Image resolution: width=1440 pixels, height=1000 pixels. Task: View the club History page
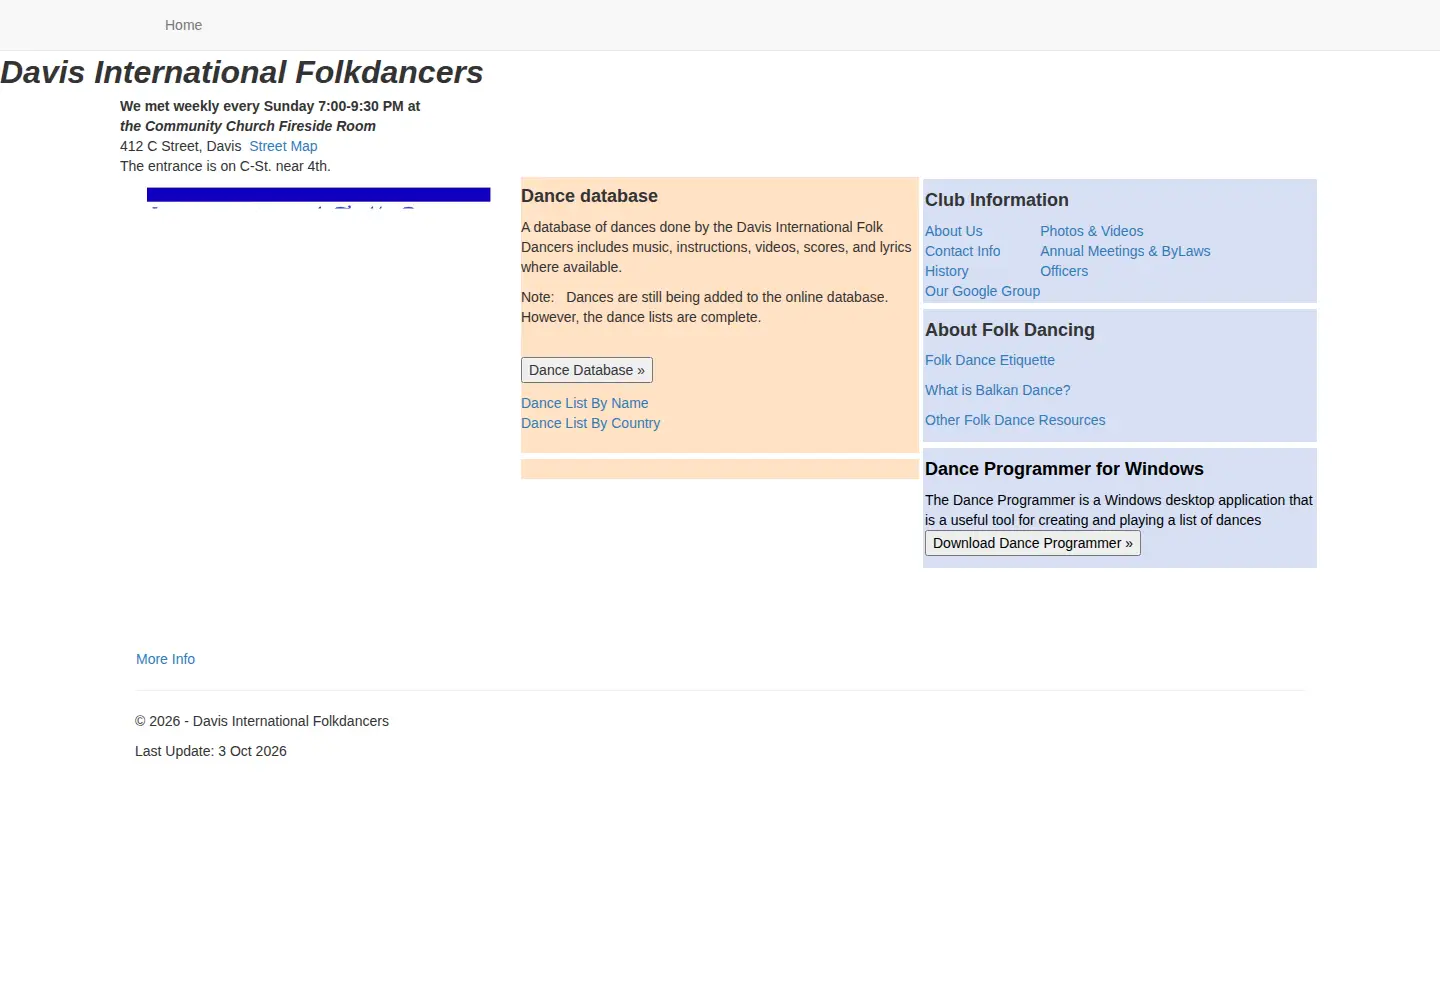tap(946, 271)
